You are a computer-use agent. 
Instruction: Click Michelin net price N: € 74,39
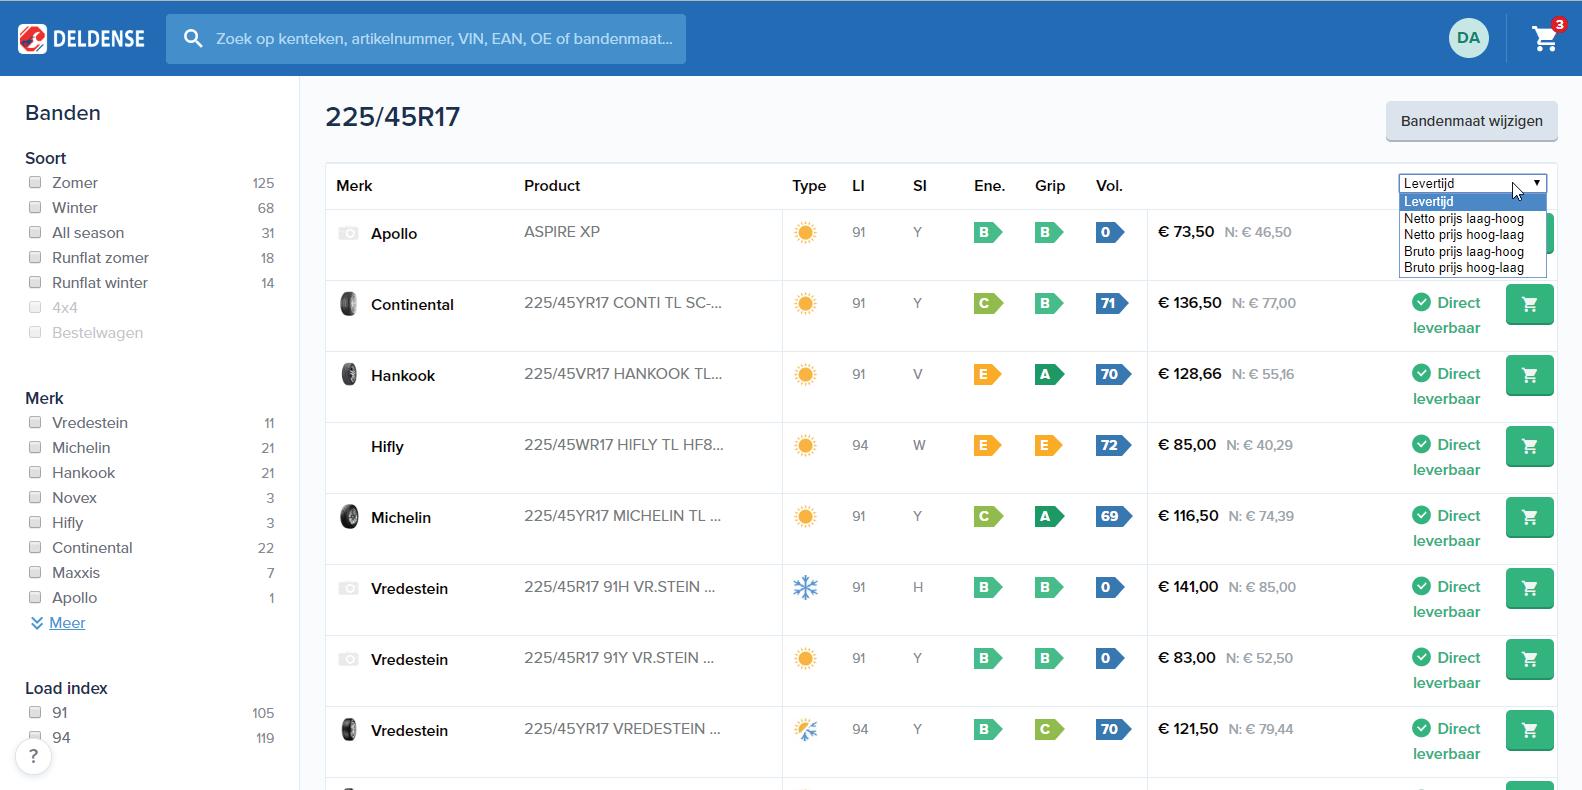click(x=1261, y=516)
